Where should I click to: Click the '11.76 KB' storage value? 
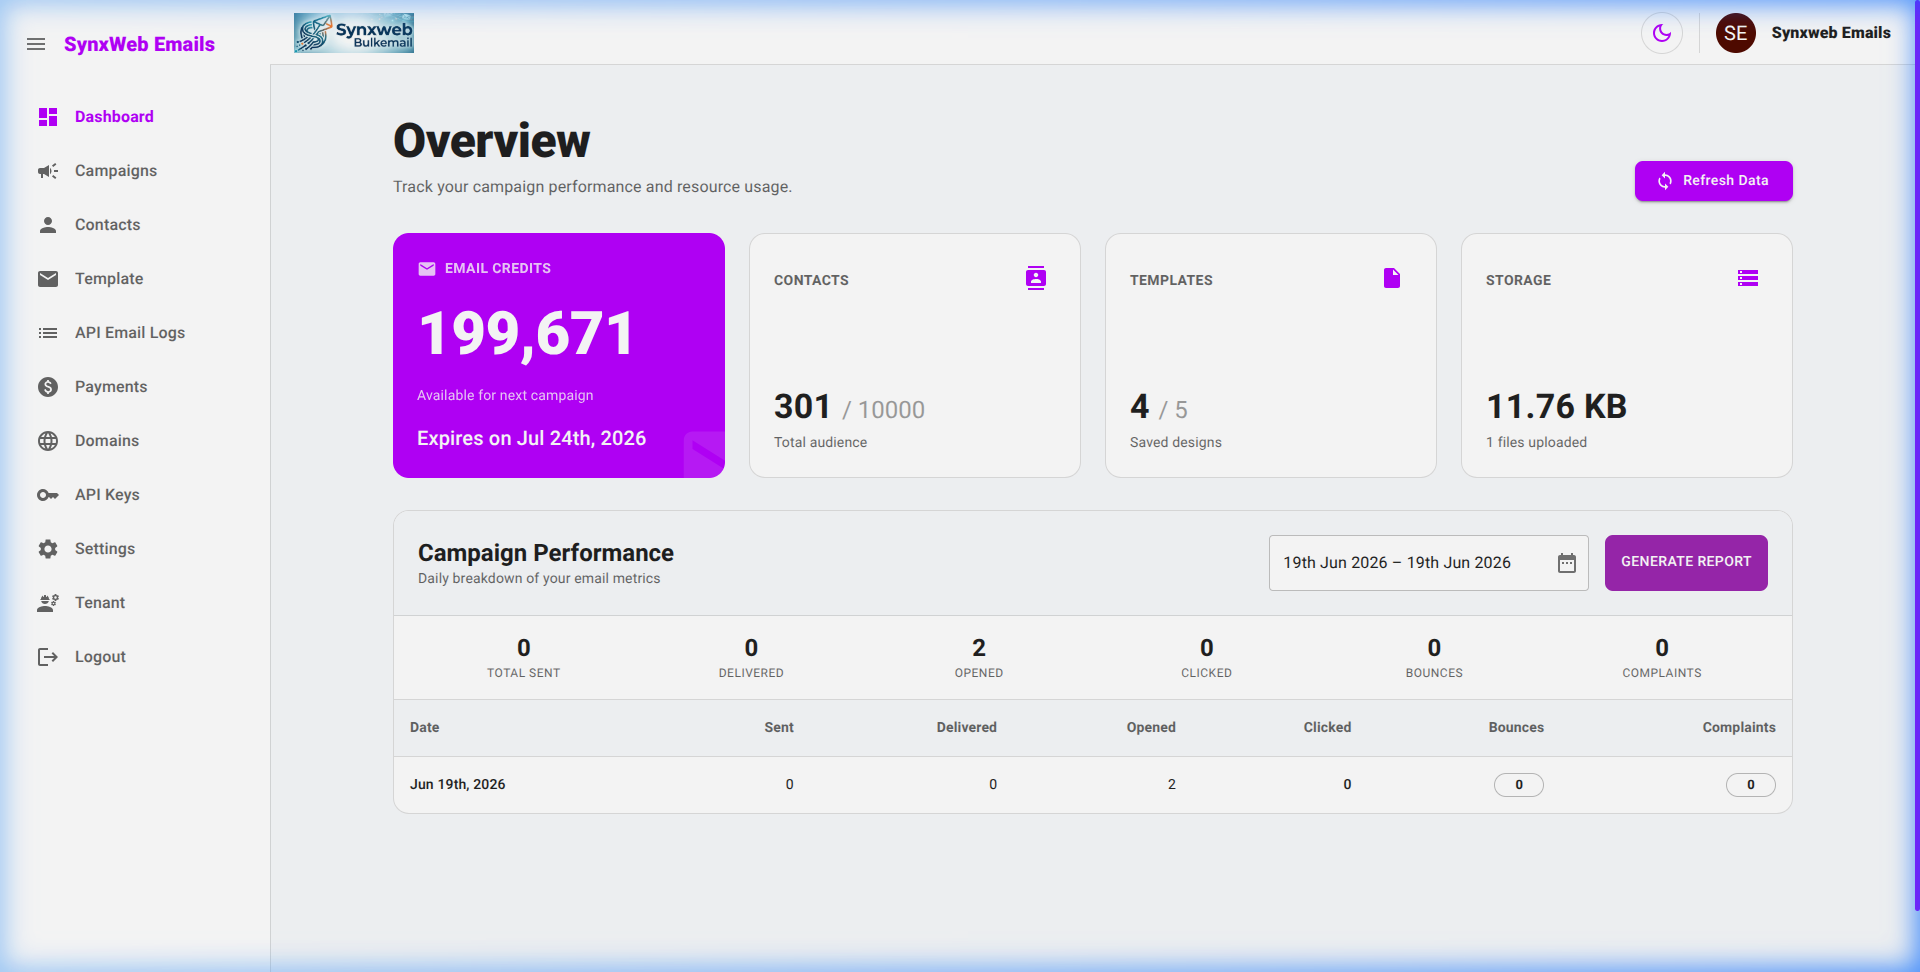pyautogui.click(x=1556, y=407)
